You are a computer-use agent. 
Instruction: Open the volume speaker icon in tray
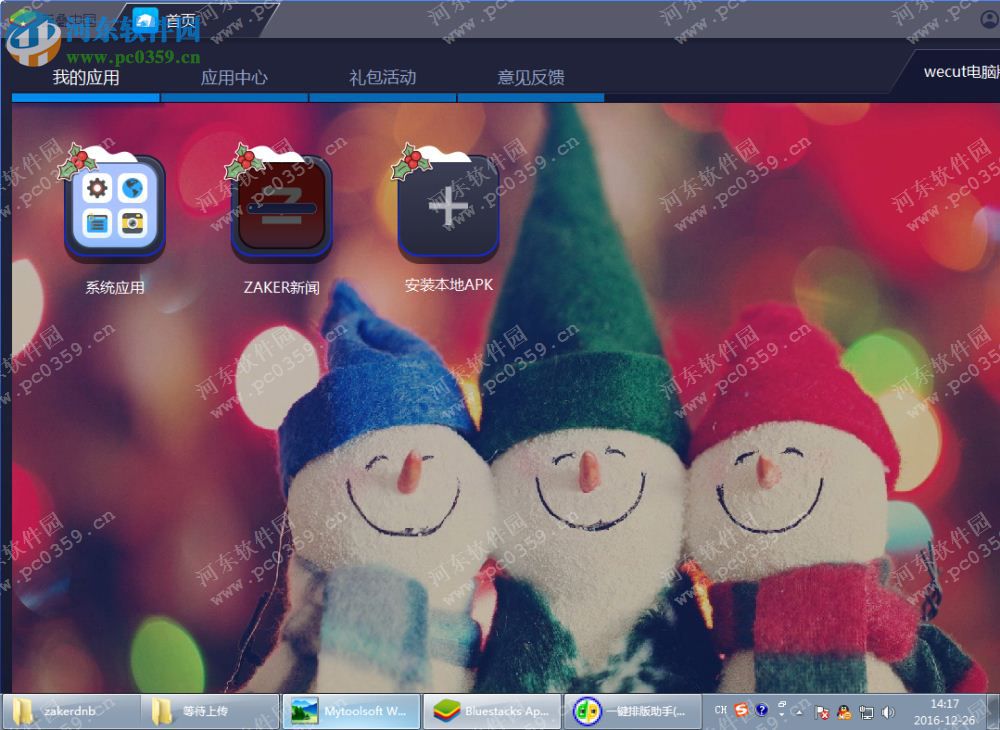point(887,712)
